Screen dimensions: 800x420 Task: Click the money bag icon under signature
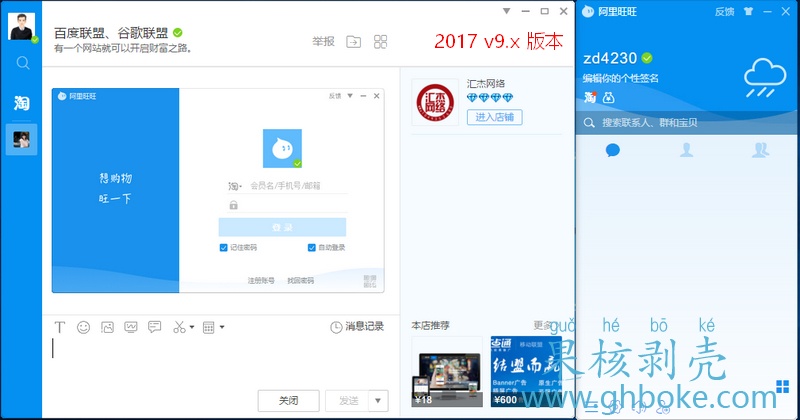point(608,97)
